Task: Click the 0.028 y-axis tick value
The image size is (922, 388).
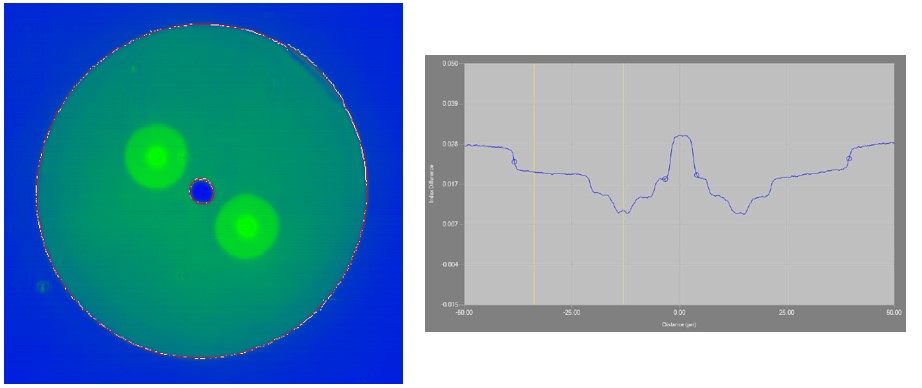Action: [451, 144]
